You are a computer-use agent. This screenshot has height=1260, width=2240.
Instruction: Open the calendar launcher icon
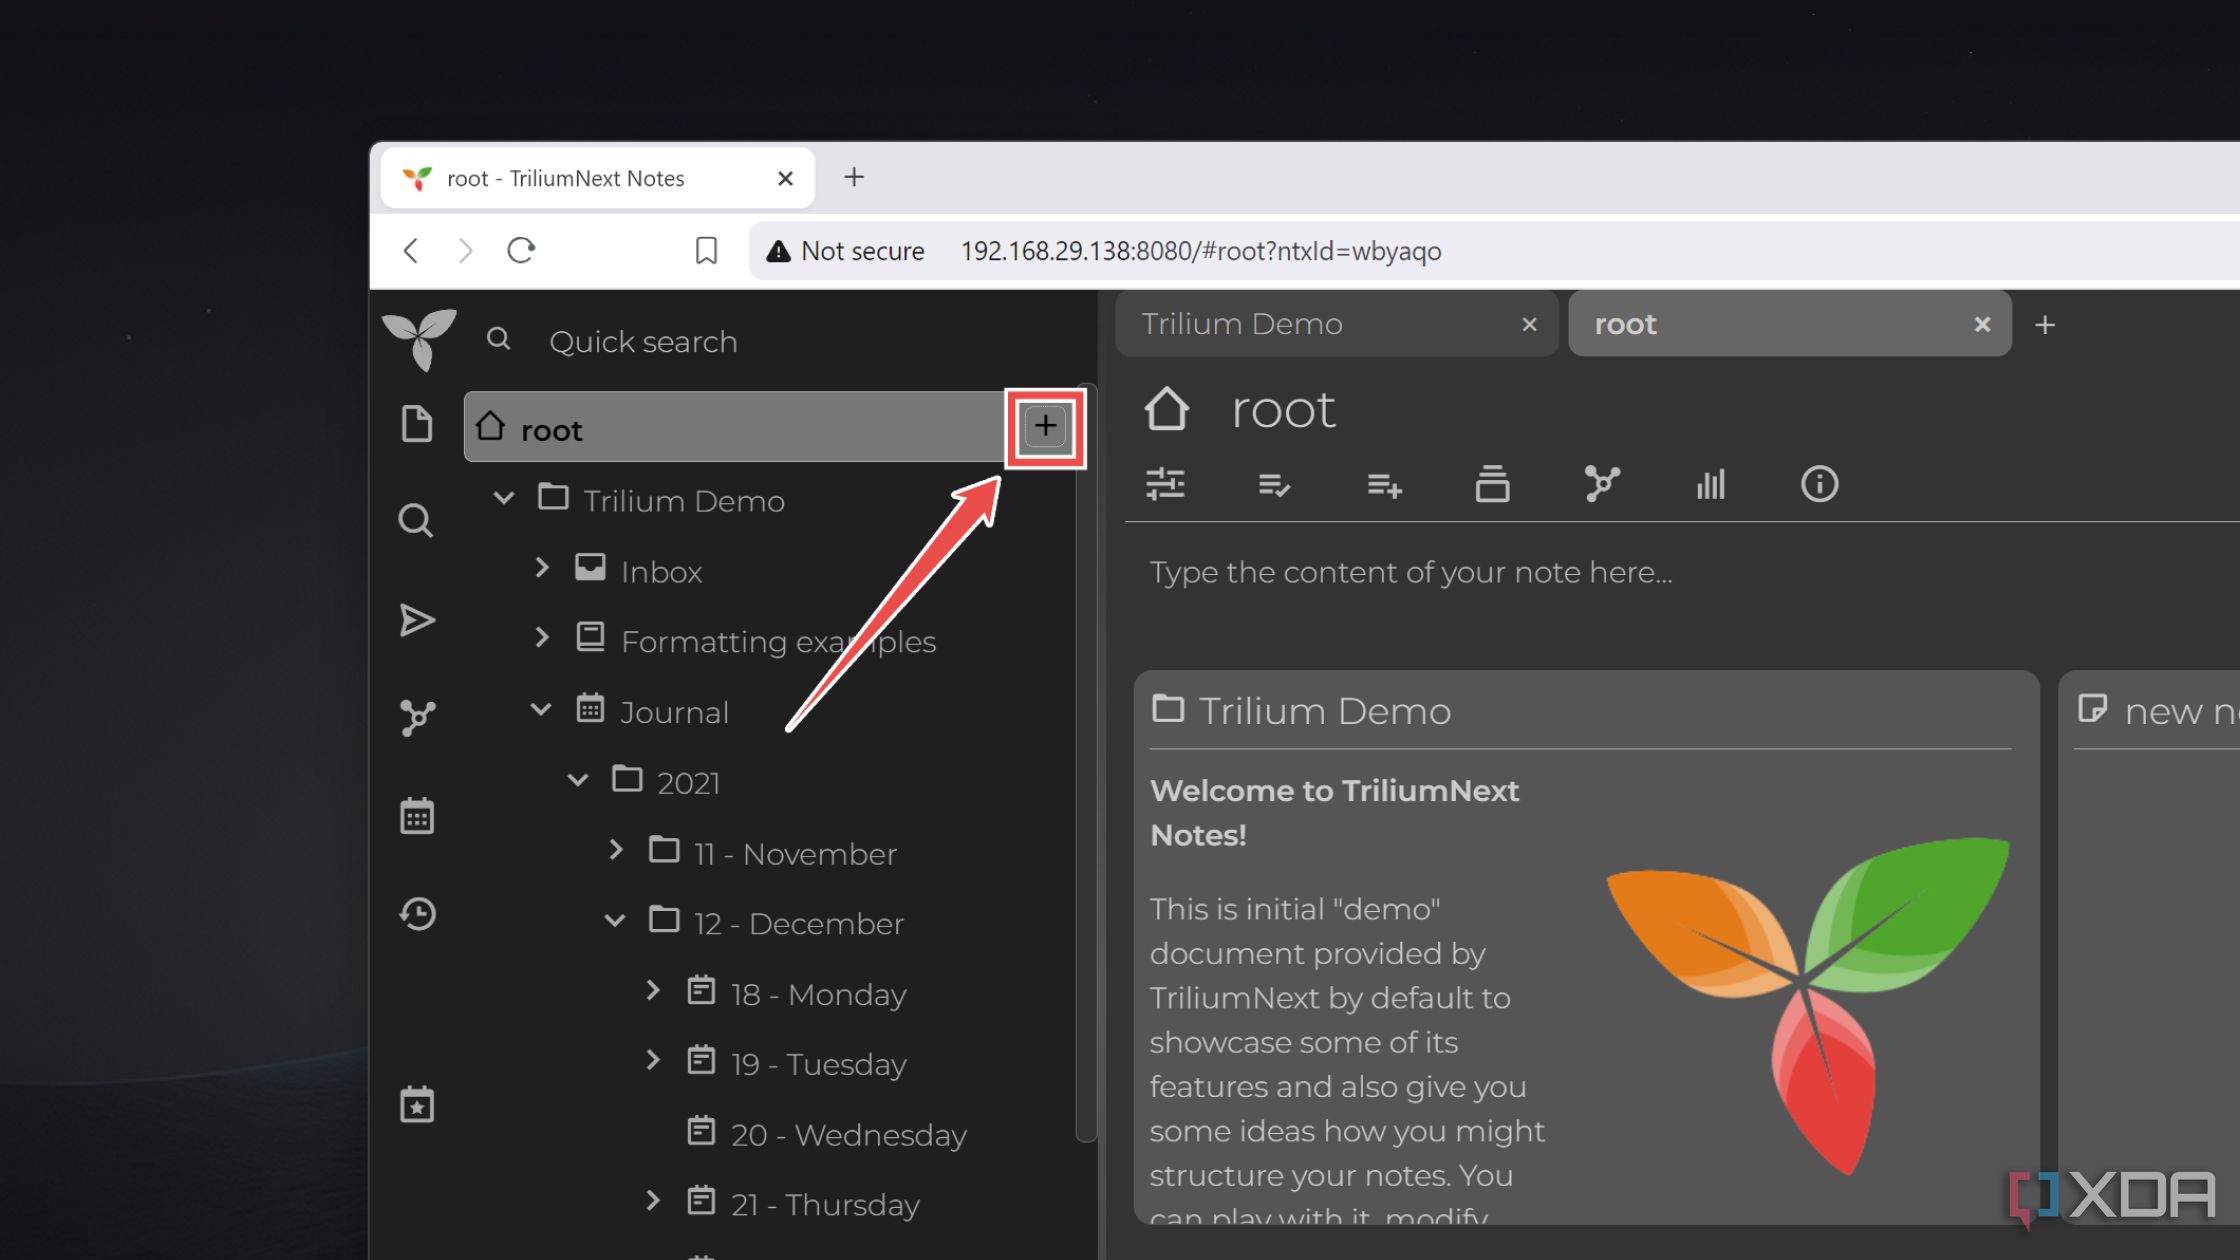[x=417, y=816]
